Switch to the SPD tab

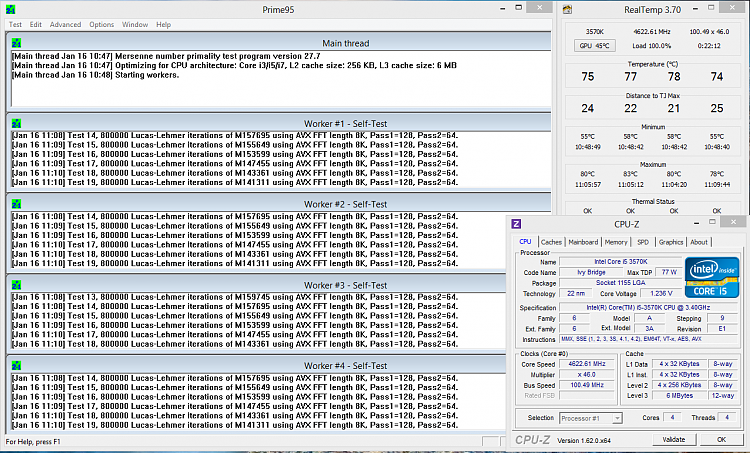643,242
